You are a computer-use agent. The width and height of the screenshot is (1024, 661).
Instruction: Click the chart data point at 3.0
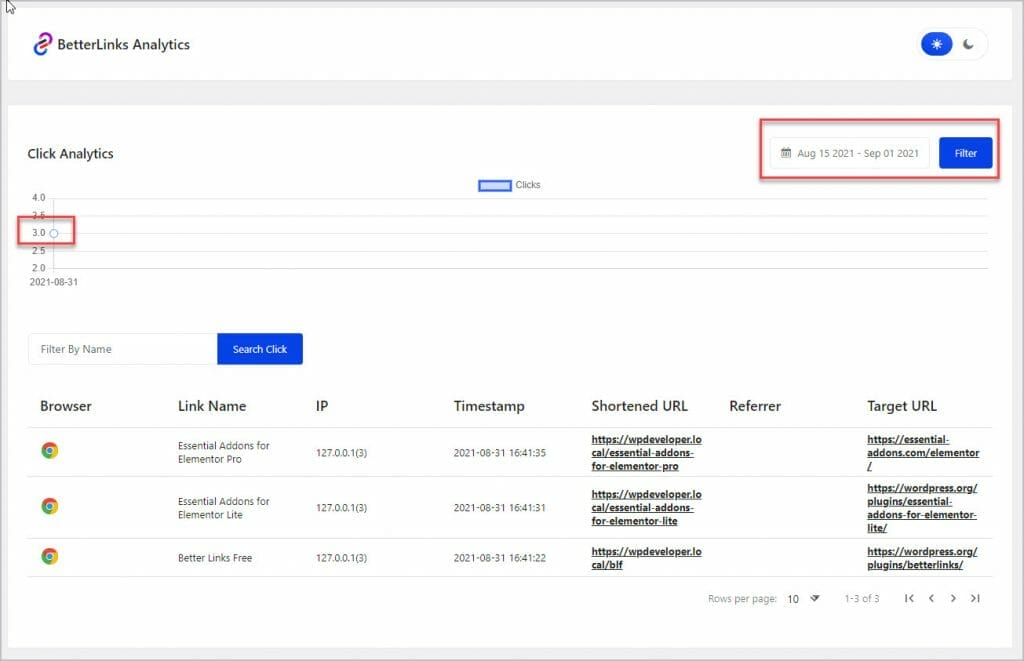tap(54, 233)
